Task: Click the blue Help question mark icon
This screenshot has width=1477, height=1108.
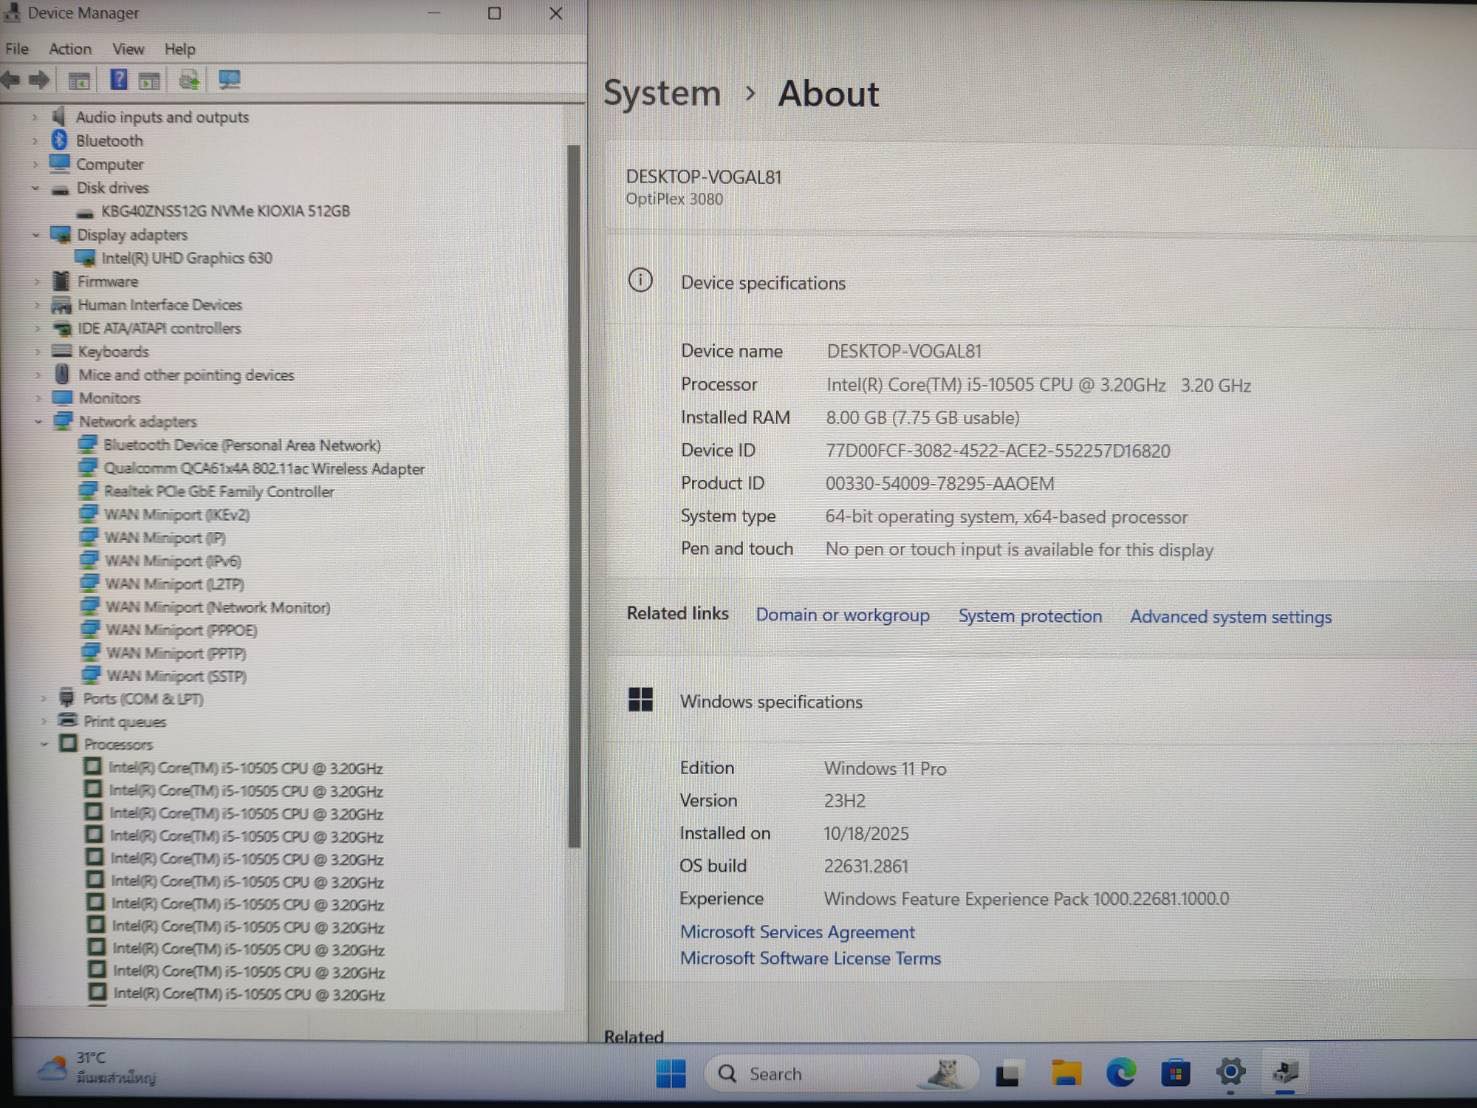Action: (118, 80)
